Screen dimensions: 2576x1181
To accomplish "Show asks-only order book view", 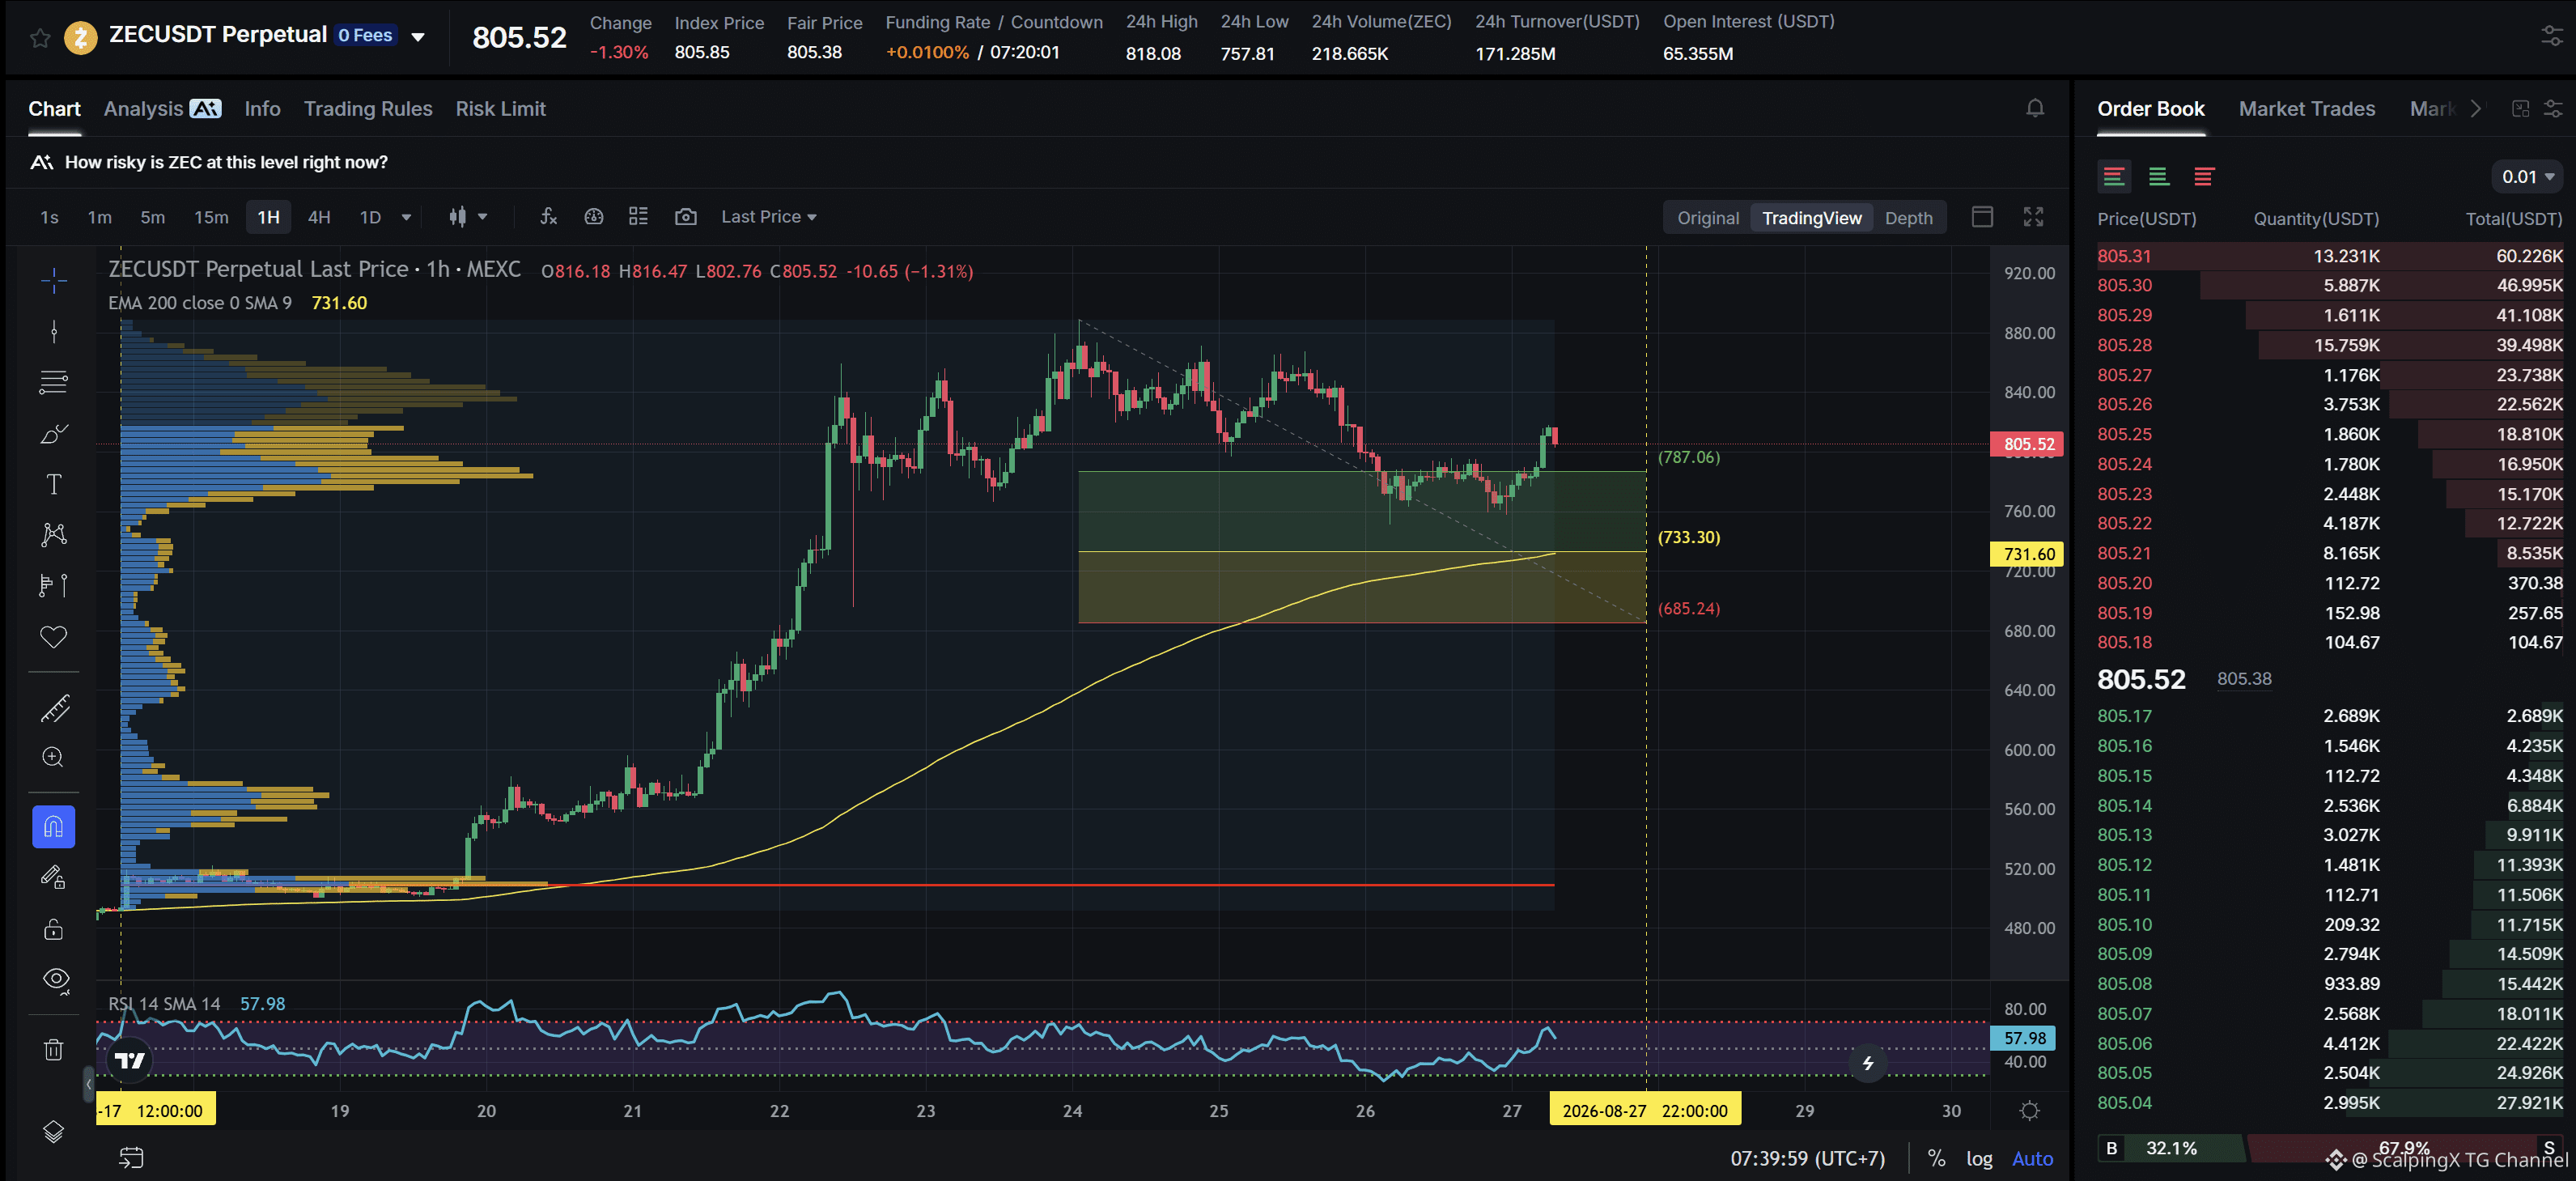I will (x=2204, y=176).
